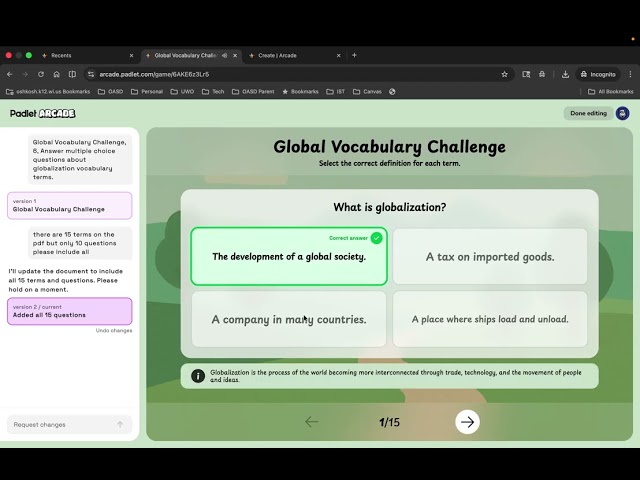
Task: Bookmark this page with star icon
Action: click(x=504, y=74)
